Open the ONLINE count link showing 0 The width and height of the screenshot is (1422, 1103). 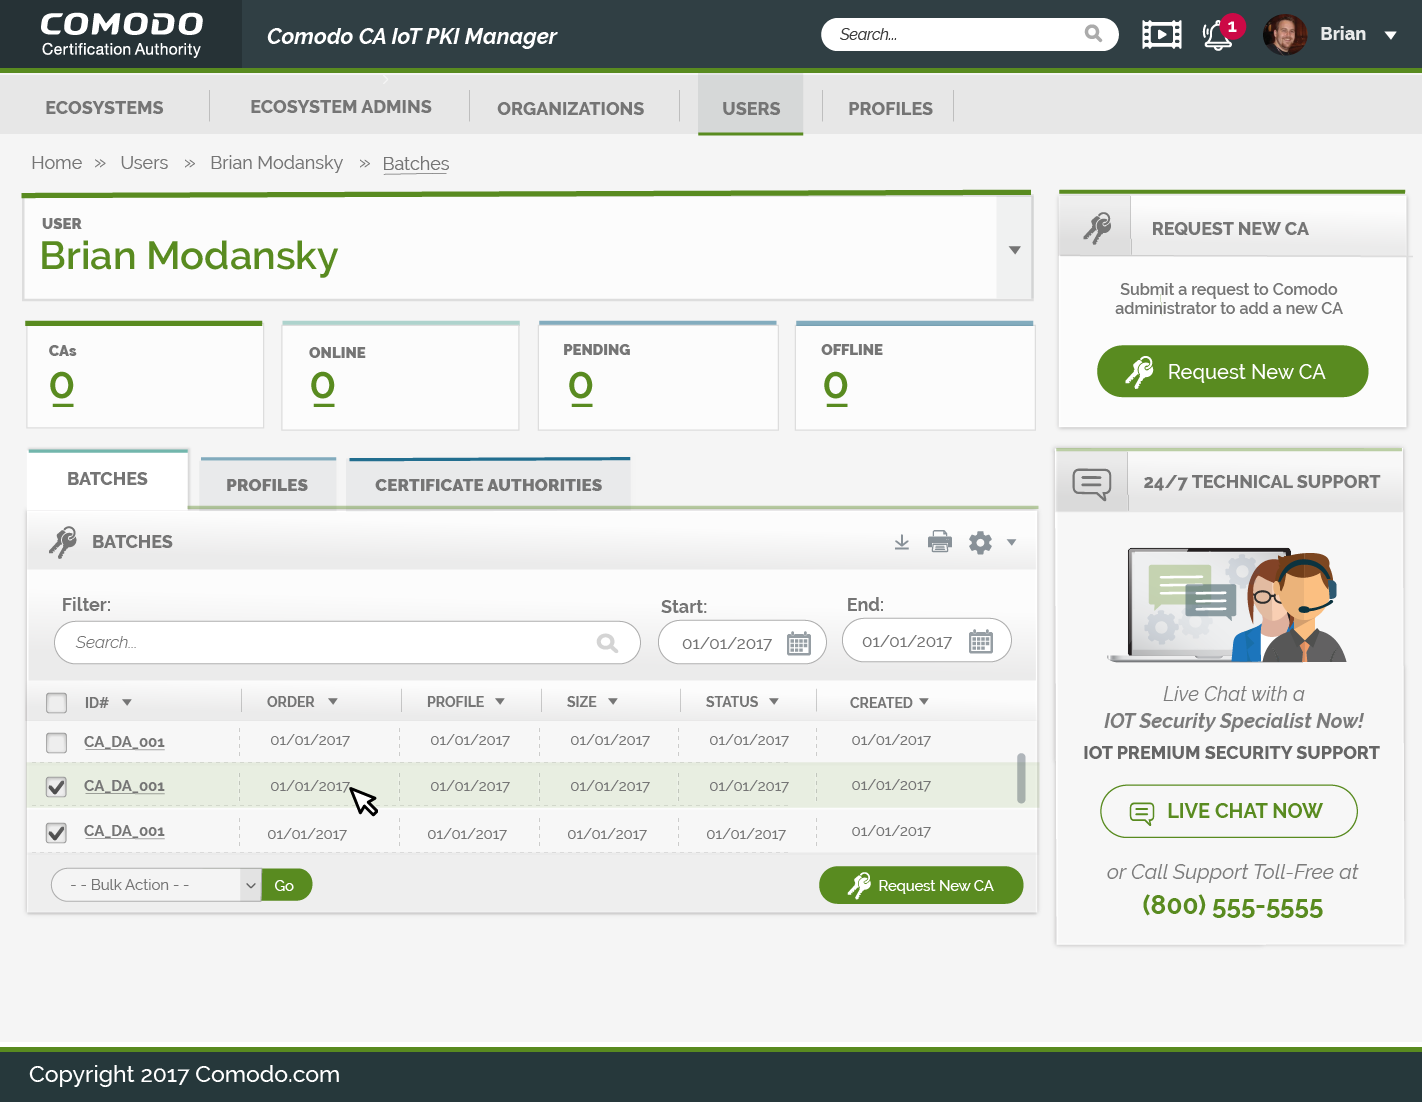(322, 386)
